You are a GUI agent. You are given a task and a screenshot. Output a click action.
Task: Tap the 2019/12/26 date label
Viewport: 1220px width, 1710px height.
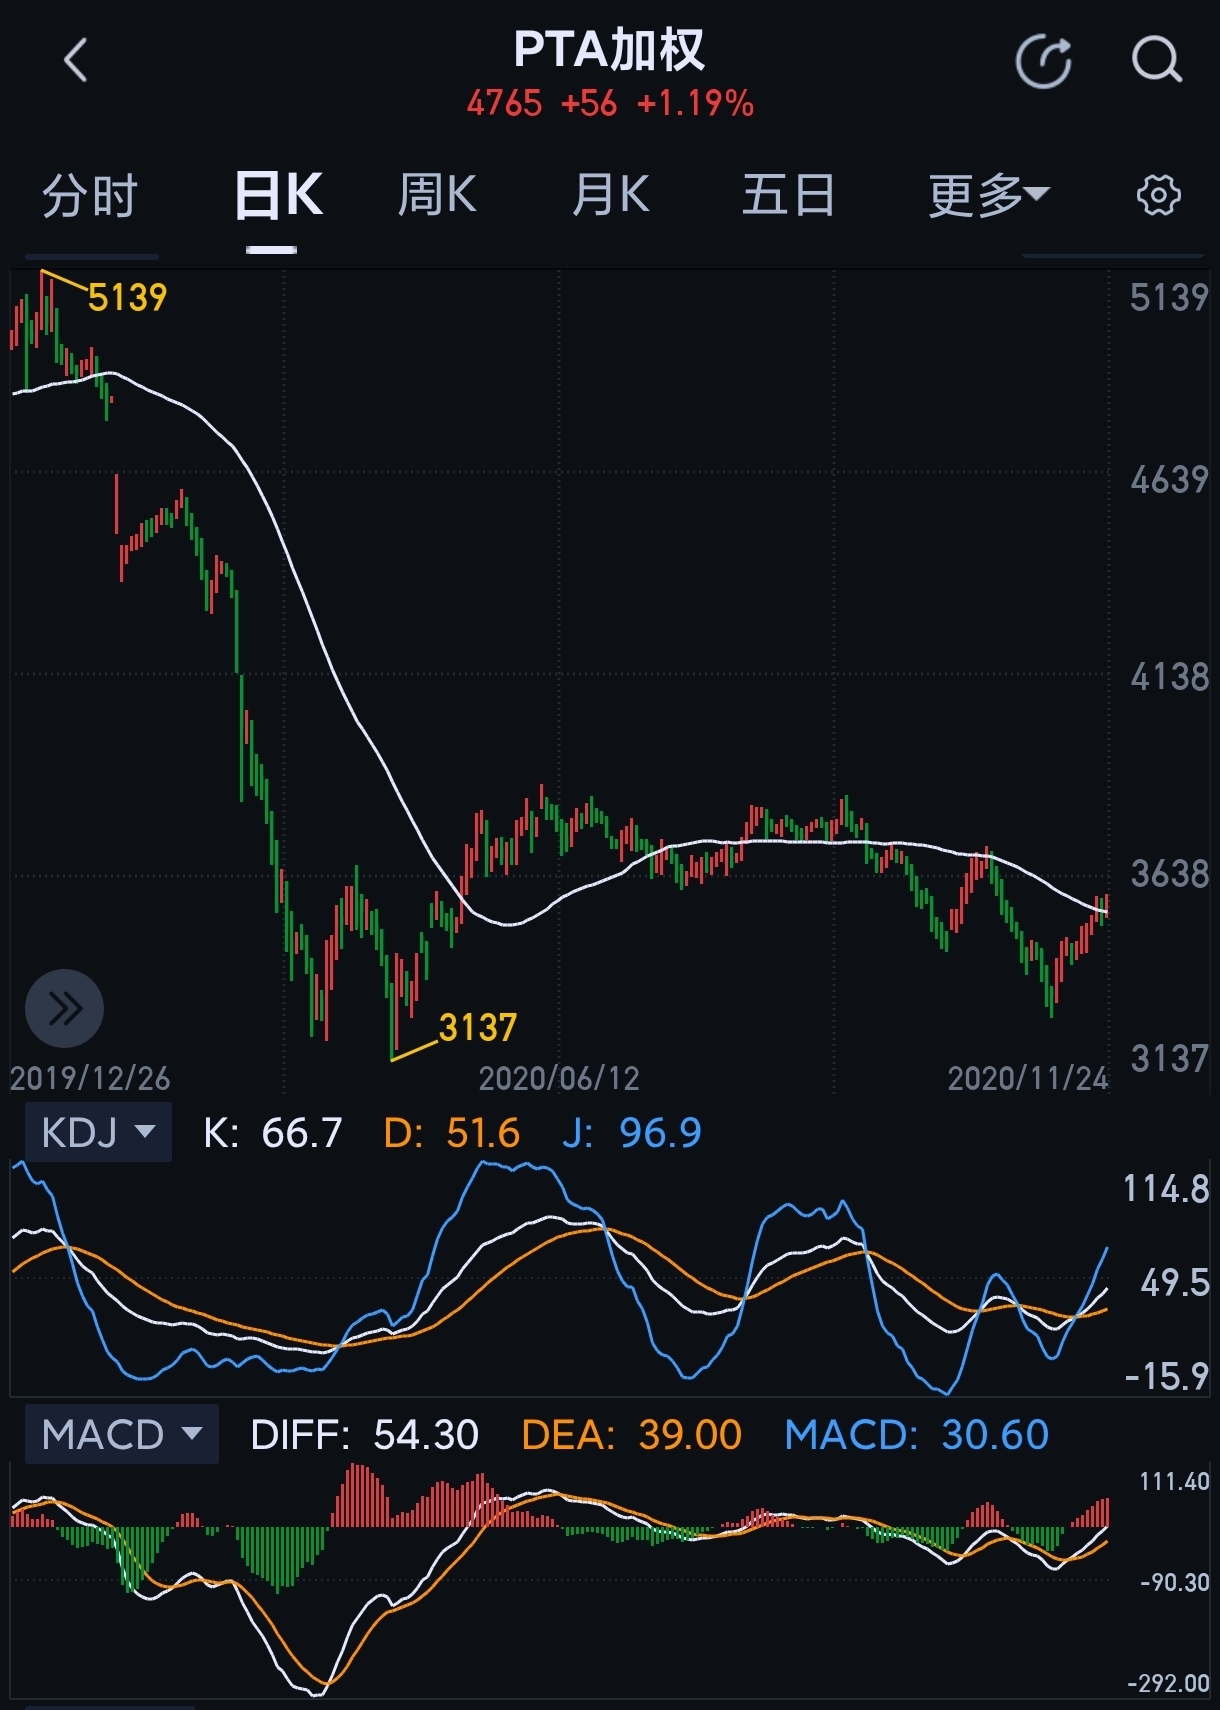point(90,1078)
